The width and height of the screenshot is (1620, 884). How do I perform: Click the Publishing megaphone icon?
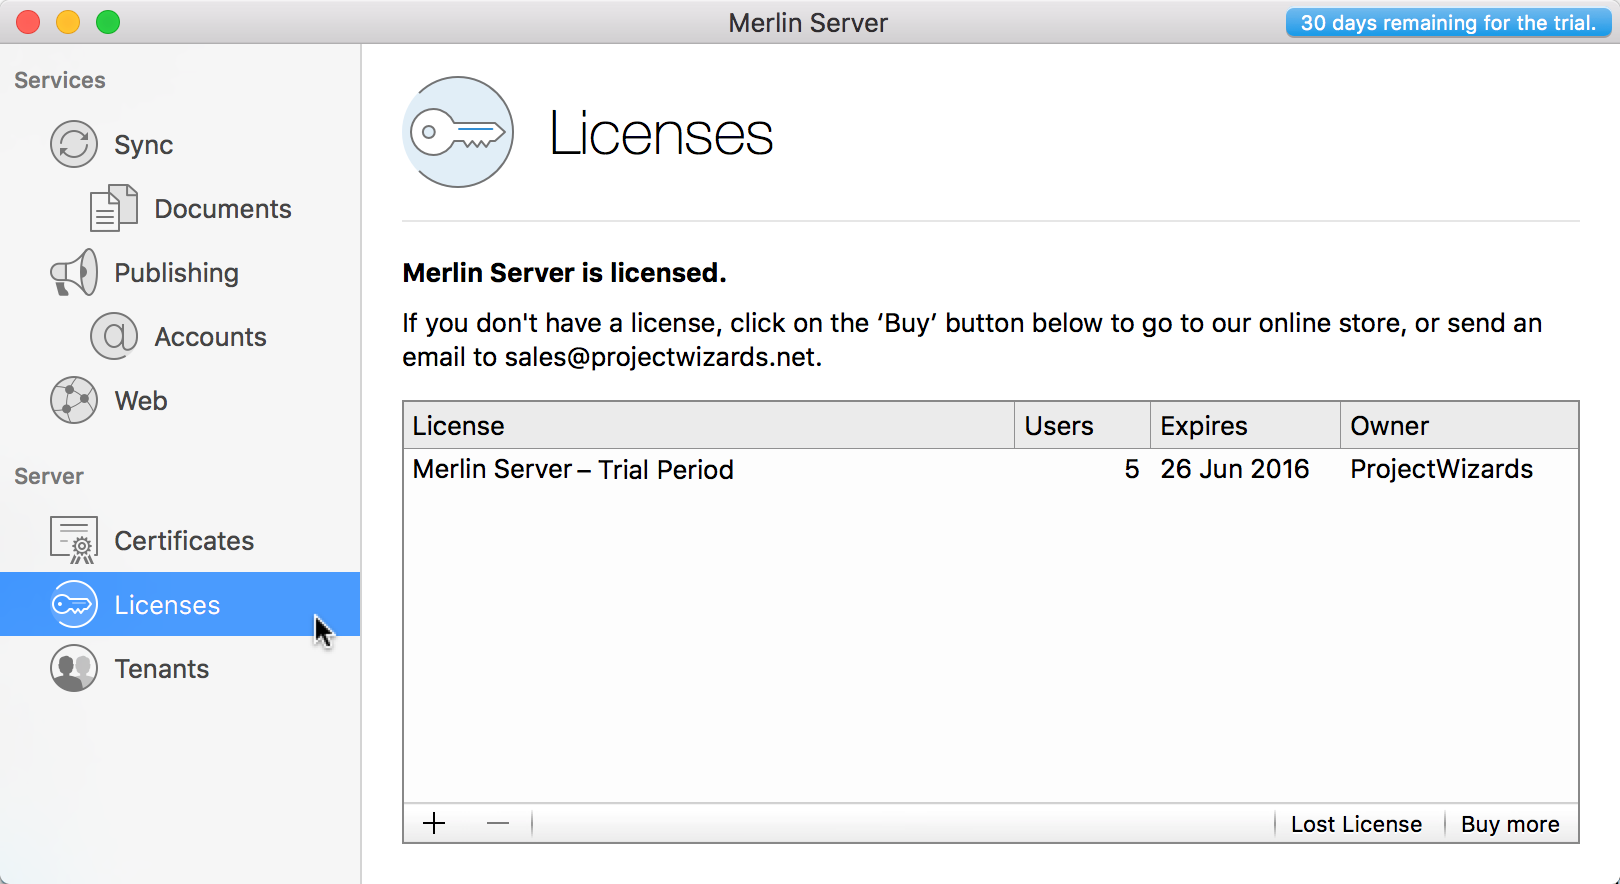[x=74, y=272]
